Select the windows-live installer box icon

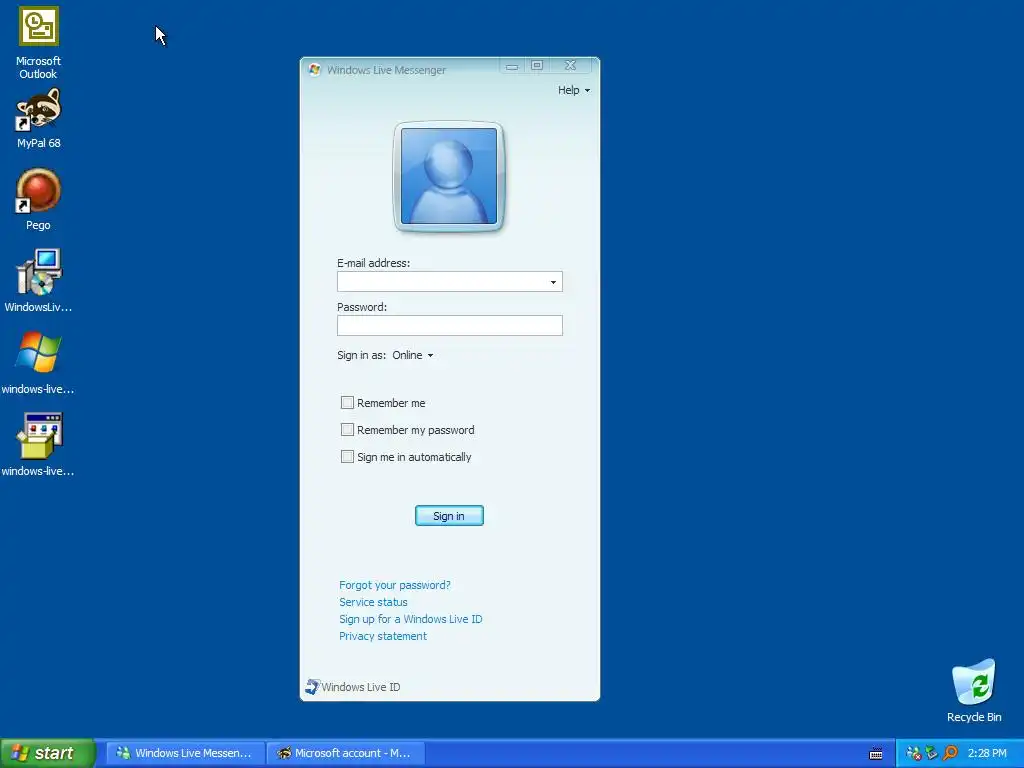pyautogui.click(x=39, y=445)
